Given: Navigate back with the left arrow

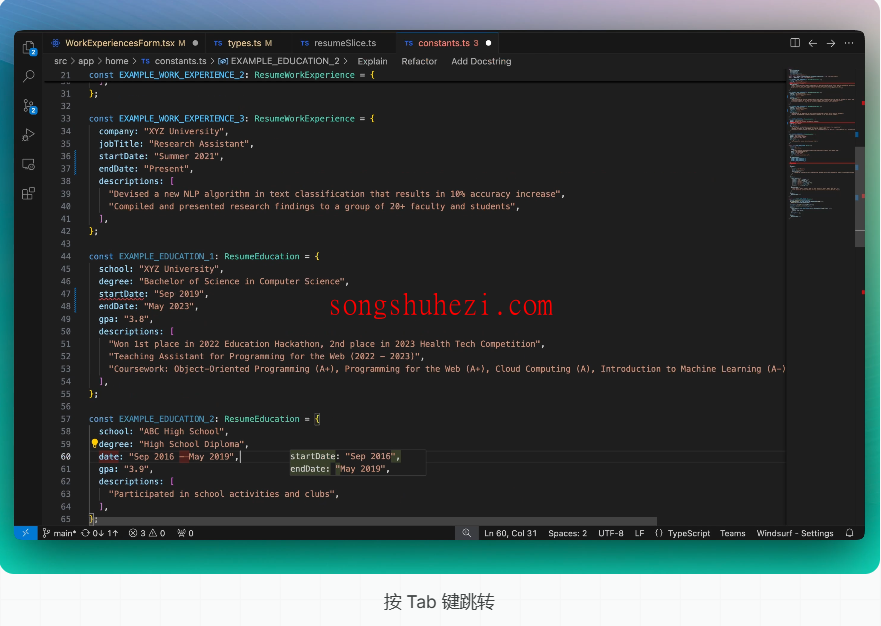Looking at the screenshot, I should pyautogui.click(x=812, y=43).
